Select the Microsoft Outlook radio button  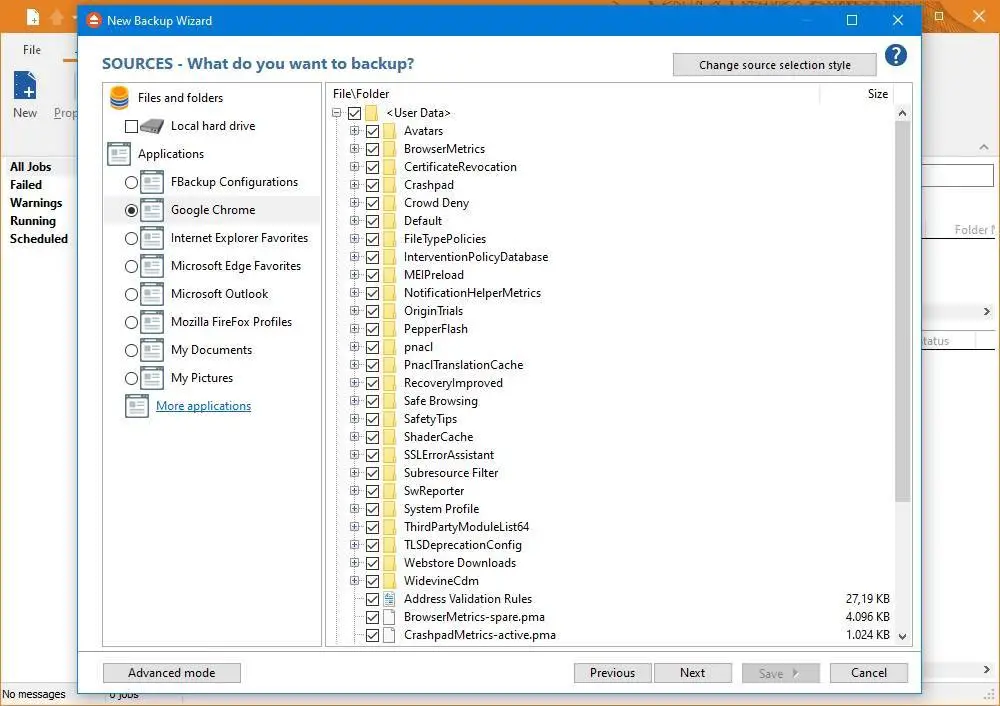click(x=131, y=295)
